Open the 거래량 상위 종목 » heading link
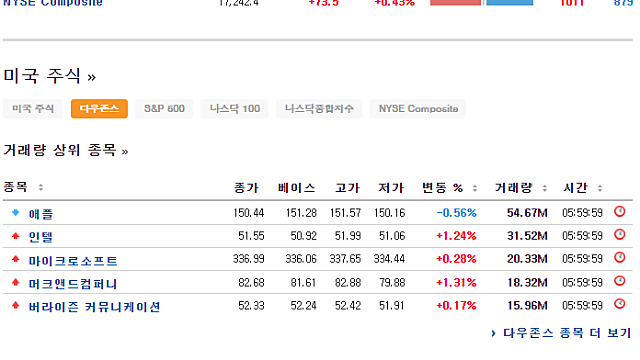This screenshot has height=360, width=640. click(66, 150)
